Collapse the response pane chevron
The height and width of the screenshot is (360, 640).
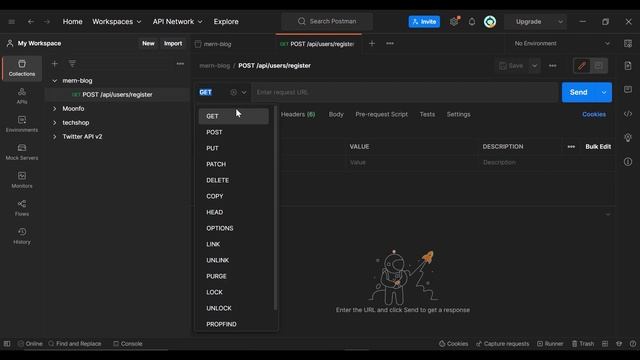point(608,214)
